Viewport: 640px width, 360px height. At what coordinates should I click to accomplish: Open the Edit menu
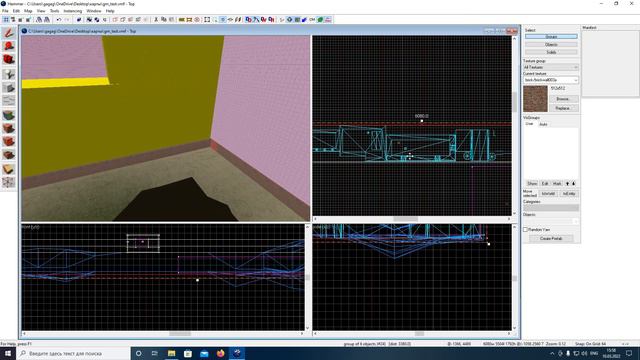pos(16,11)
